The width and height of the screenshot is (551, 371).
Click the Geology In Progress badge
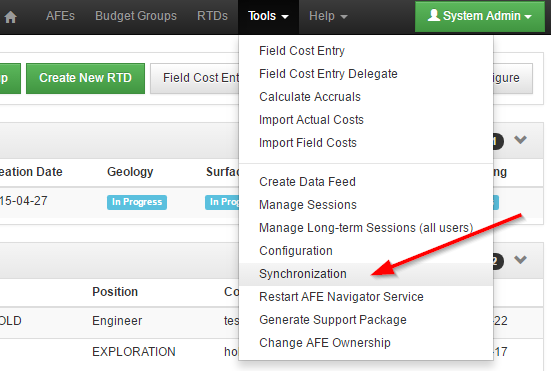point(137,202)
